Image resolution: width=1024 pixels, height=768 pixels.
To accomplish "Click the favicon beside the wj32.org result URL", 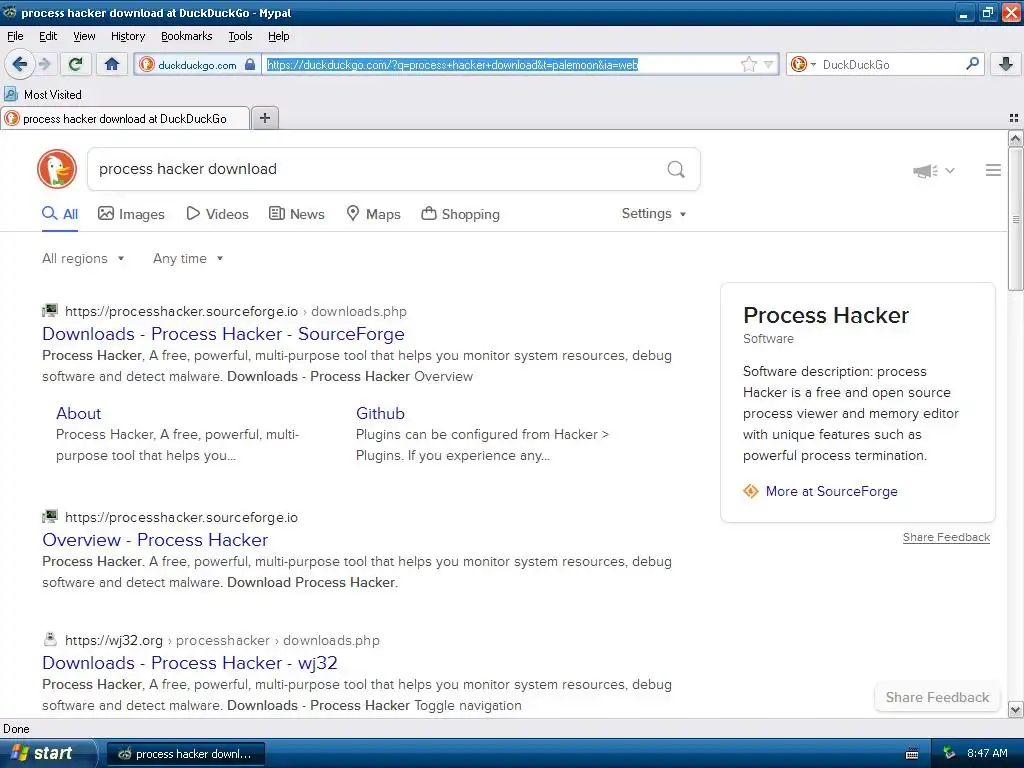I will [x=50, y=639].
